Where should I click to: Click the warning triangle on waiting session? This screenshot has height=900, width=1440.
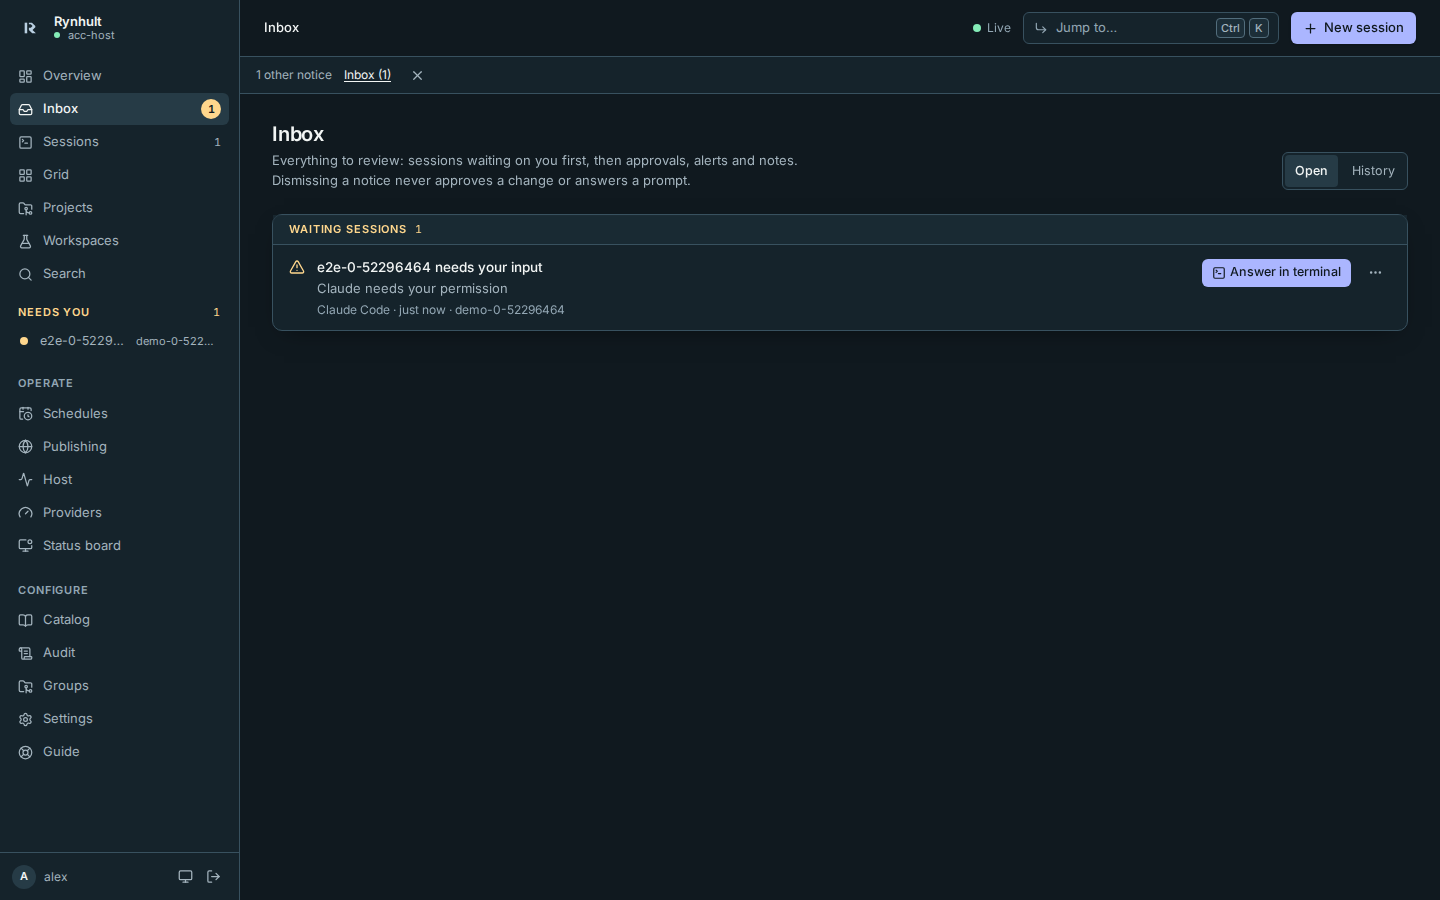pos(297,268)
